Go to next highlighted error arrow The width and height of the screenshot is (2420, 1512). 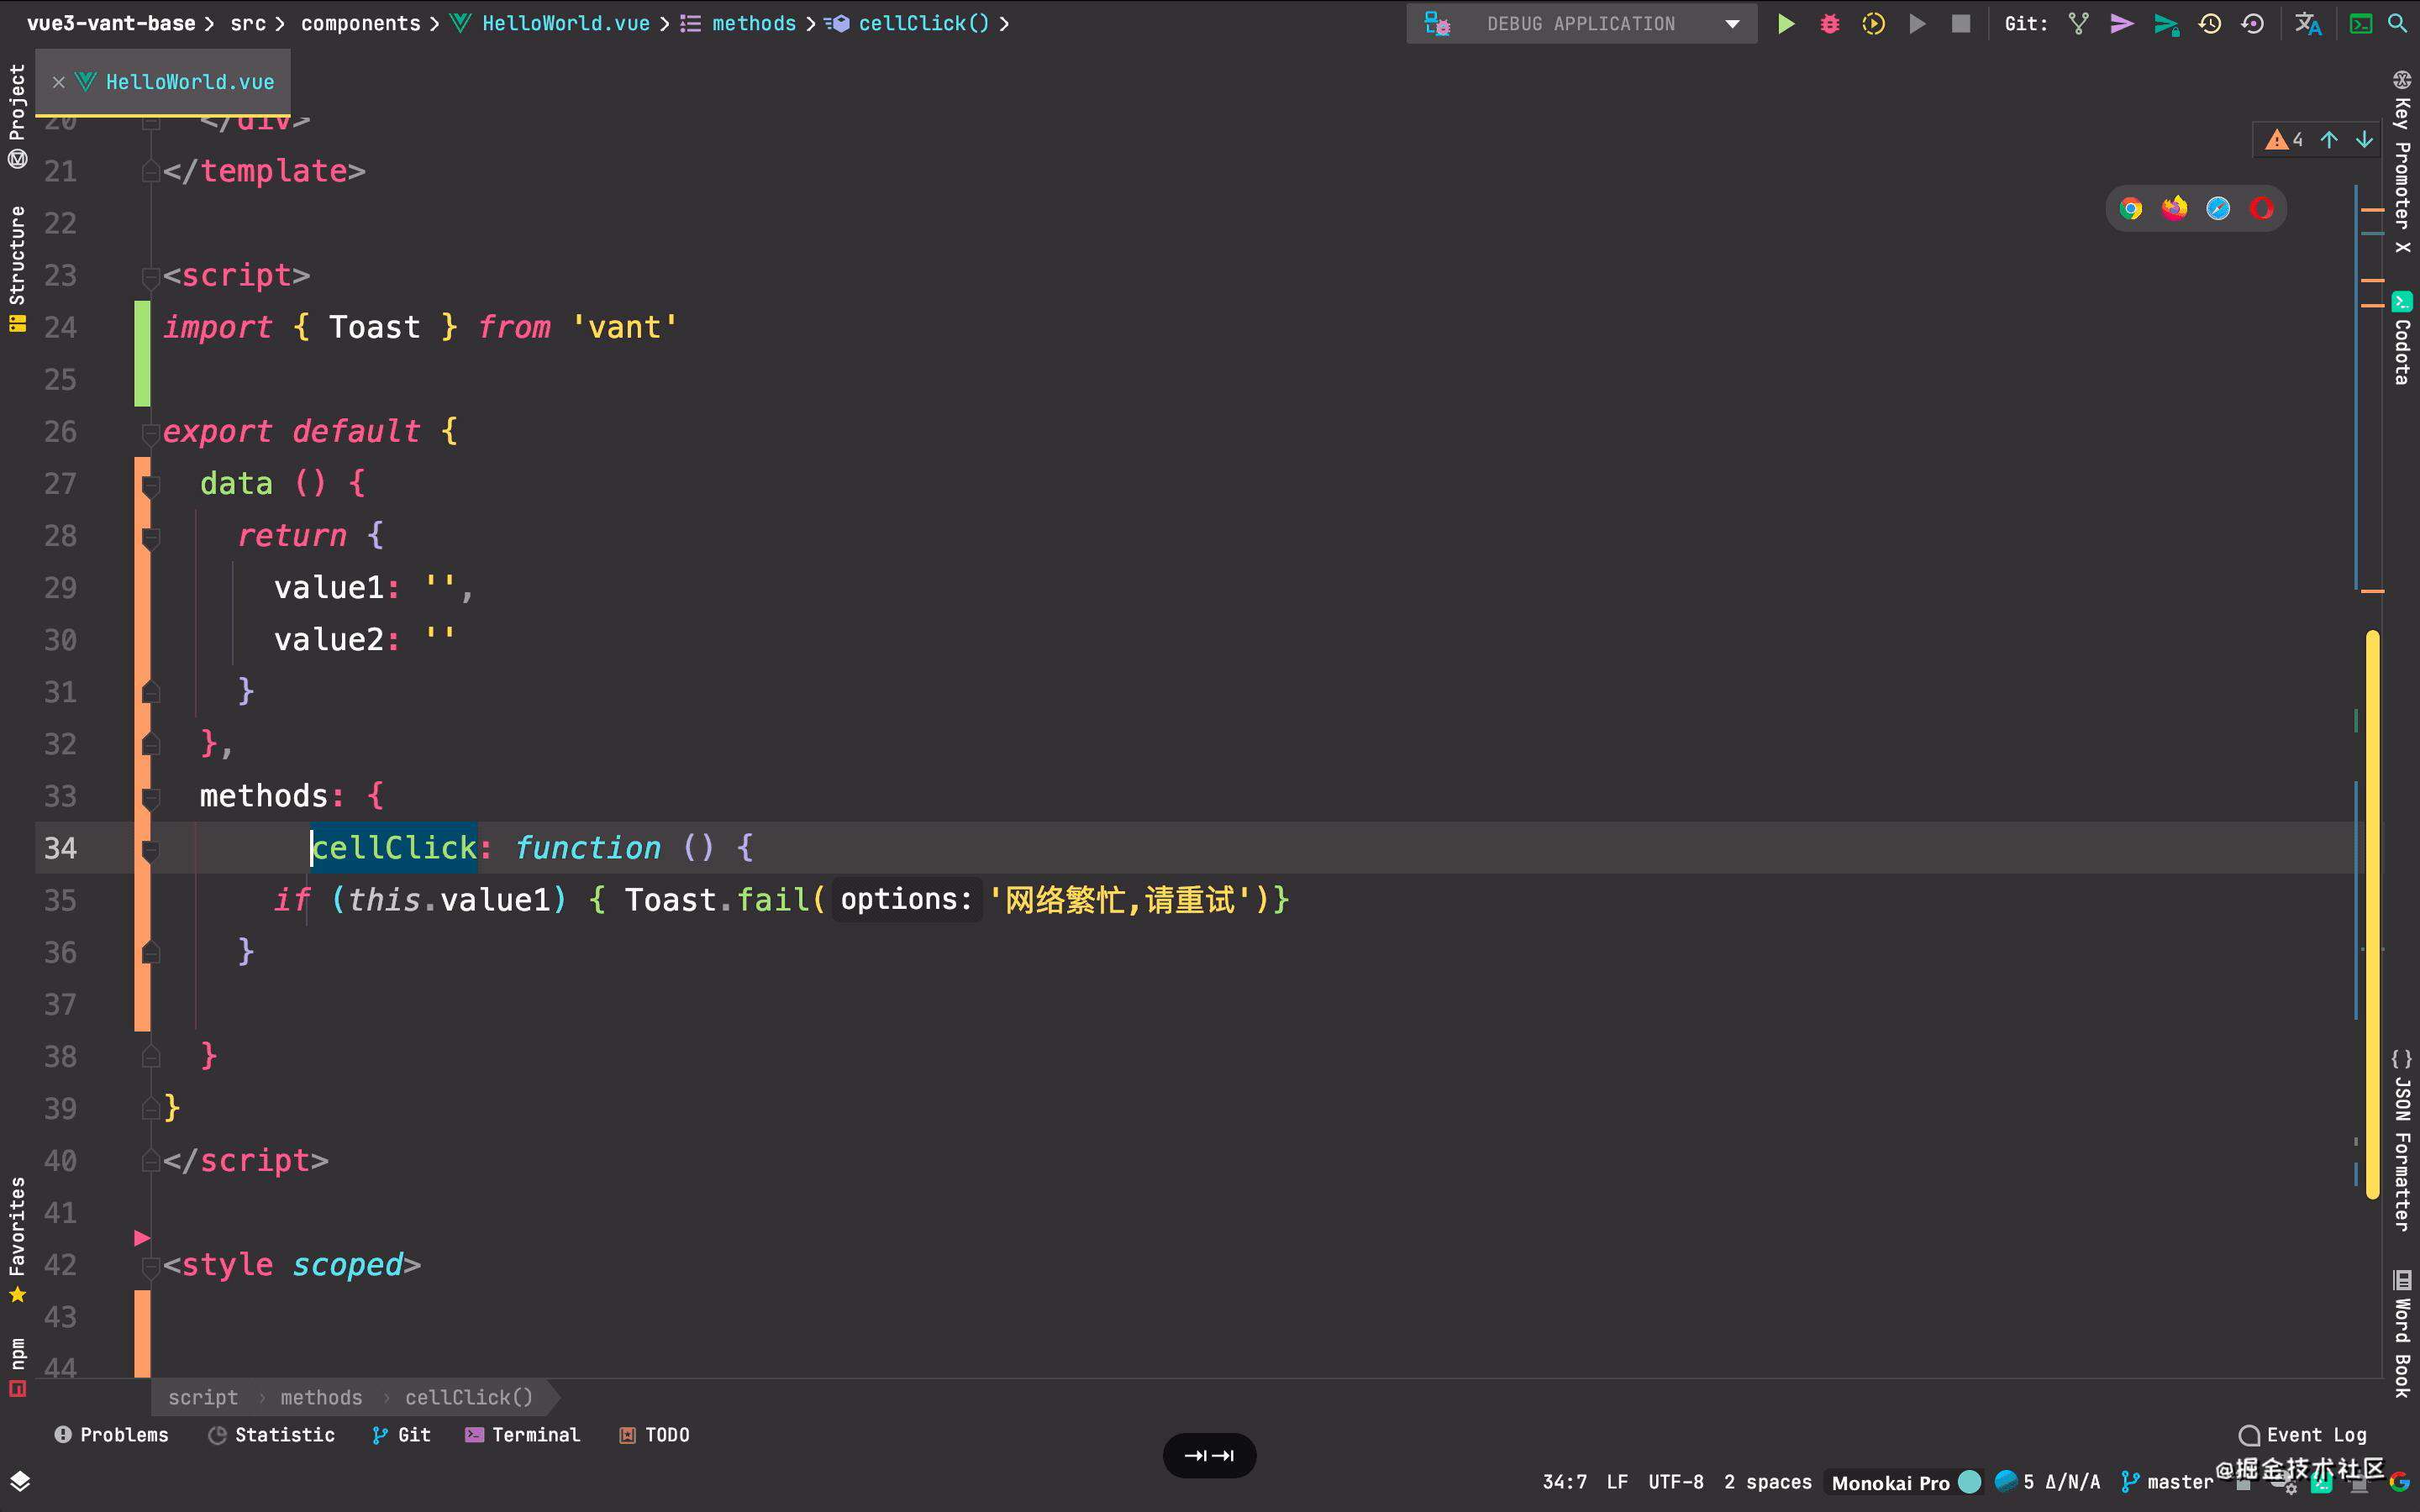[2364, 140]
